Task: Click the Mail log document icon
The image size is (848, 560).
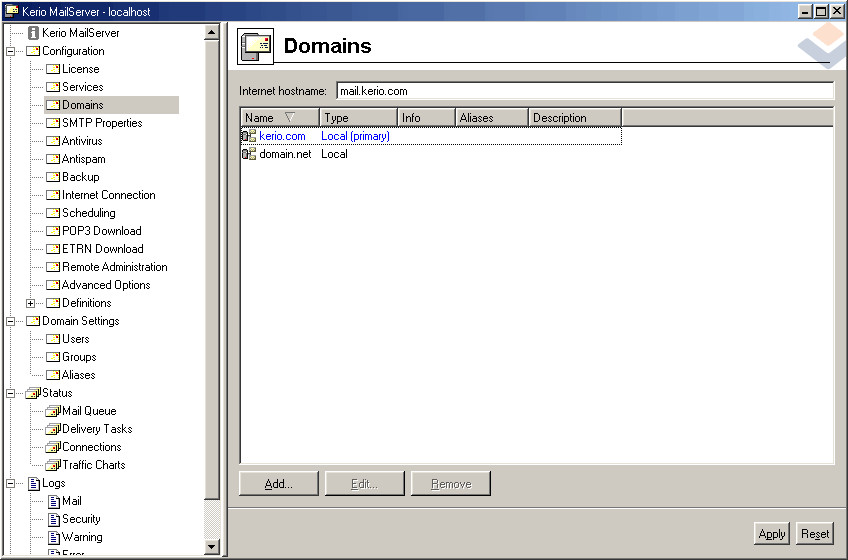Action: point(54,502)
